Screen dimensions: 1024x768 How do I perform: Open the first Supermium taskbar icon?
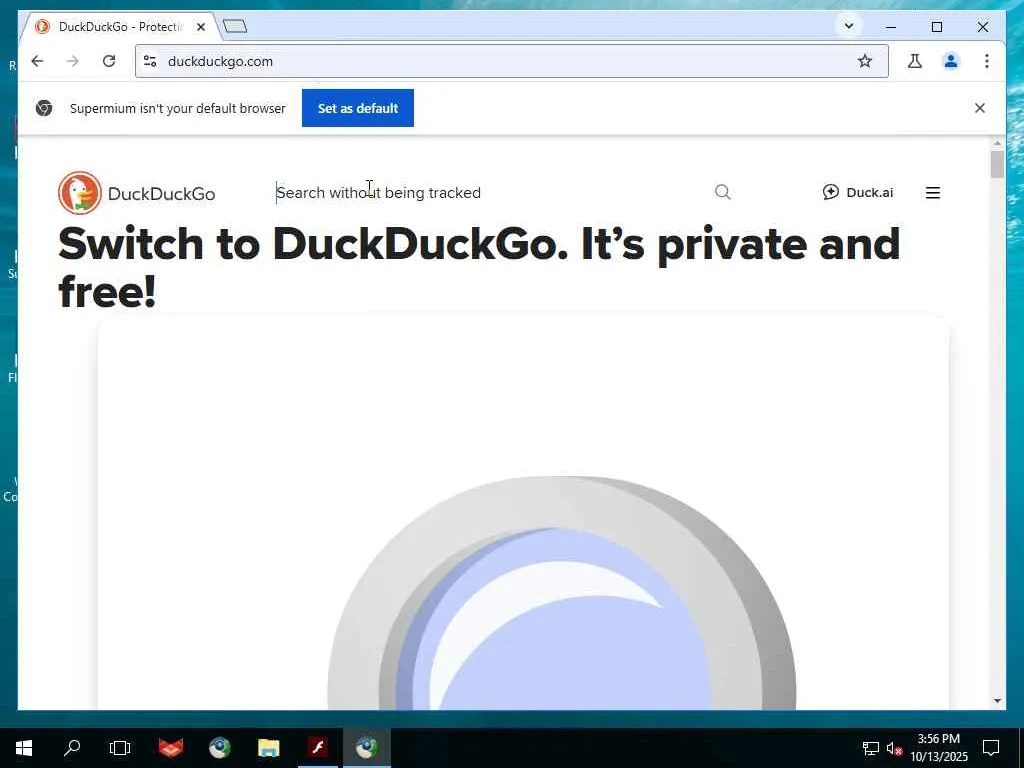(219, 748)
